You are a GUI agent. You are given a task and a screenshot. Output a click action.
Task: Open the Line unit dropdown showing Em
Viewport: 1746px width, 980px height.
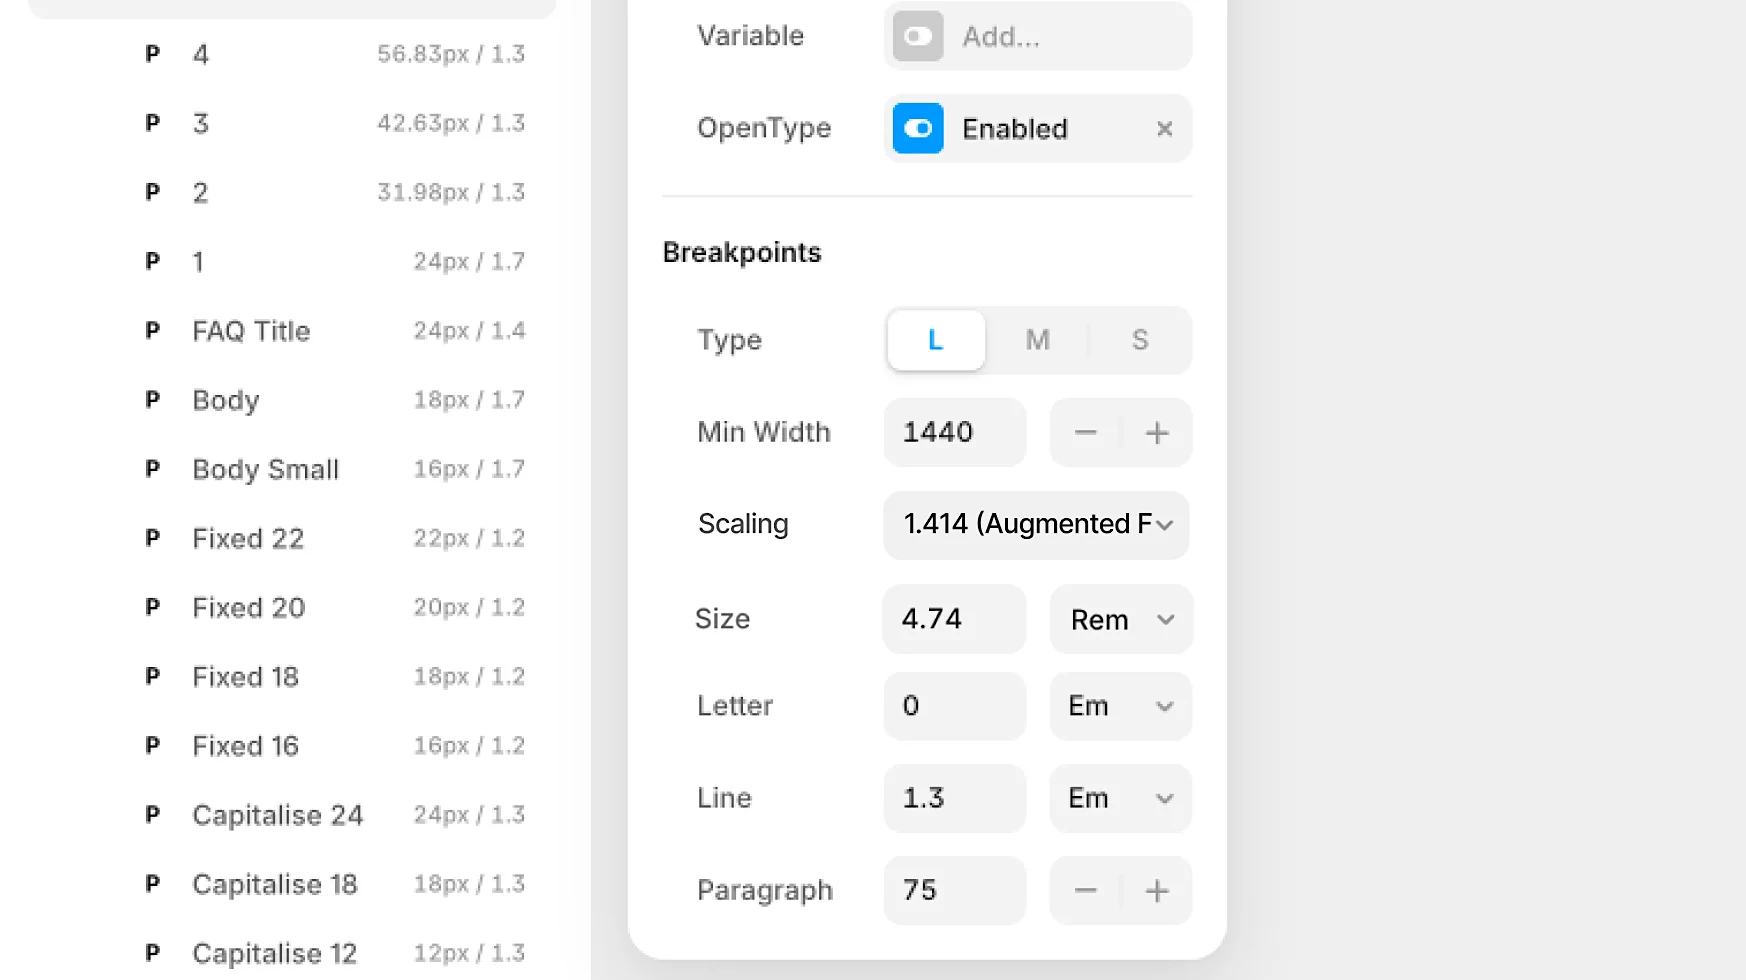pos(1120,798)
